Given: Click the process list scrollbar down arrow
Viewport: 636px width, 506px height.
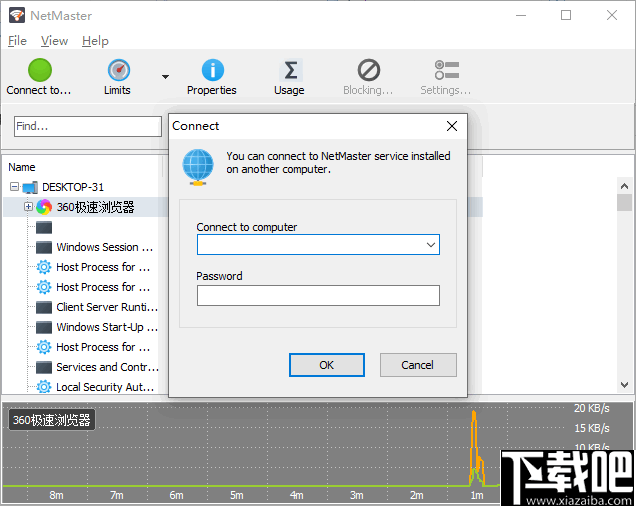Looking at the screenshot, I should tap(625, 384).
